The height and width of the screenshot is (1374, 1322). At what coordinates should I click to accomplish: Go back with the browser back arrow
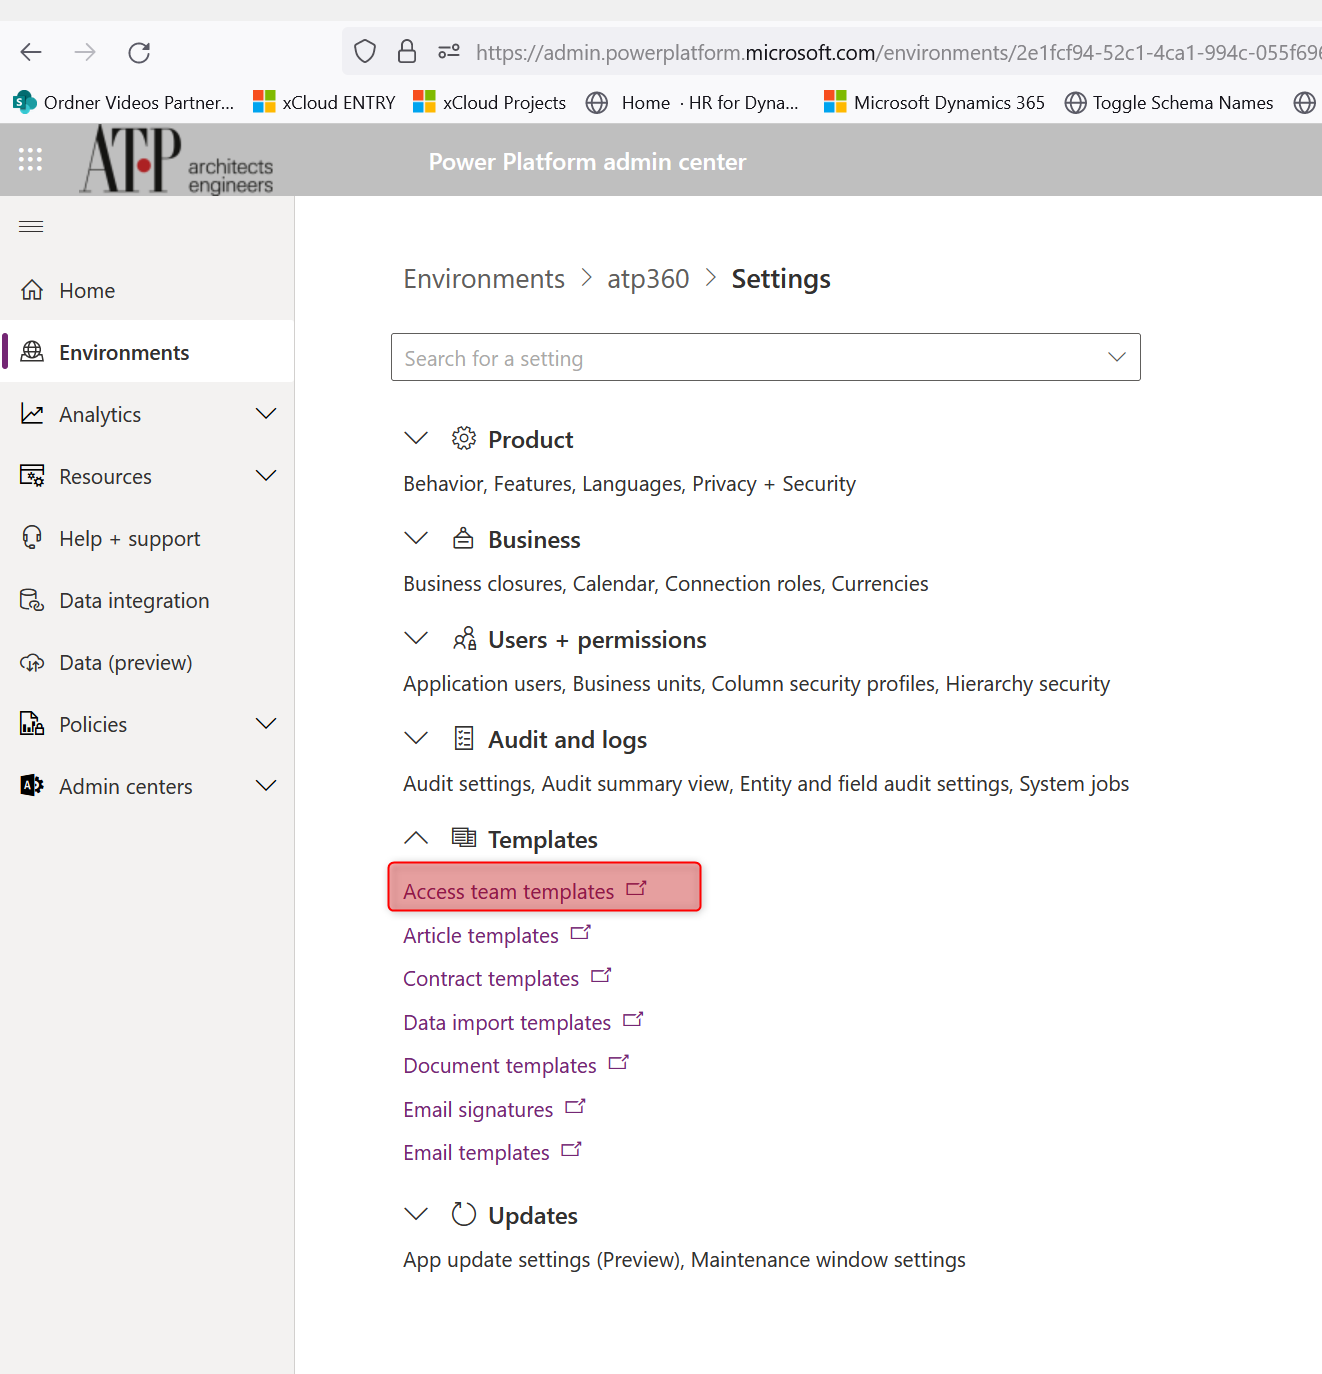(x=31, y=52)
